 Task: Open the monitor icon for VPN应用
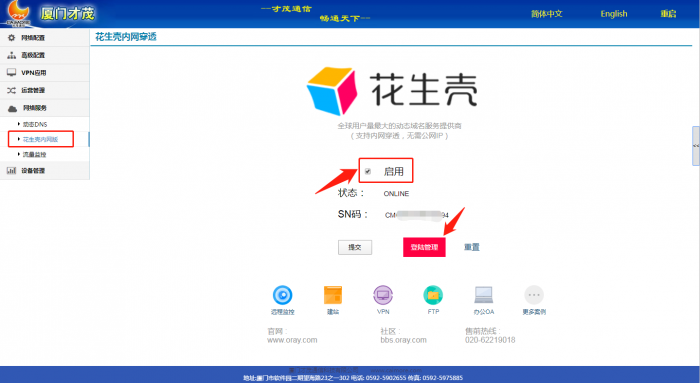(x=12, y=73)
